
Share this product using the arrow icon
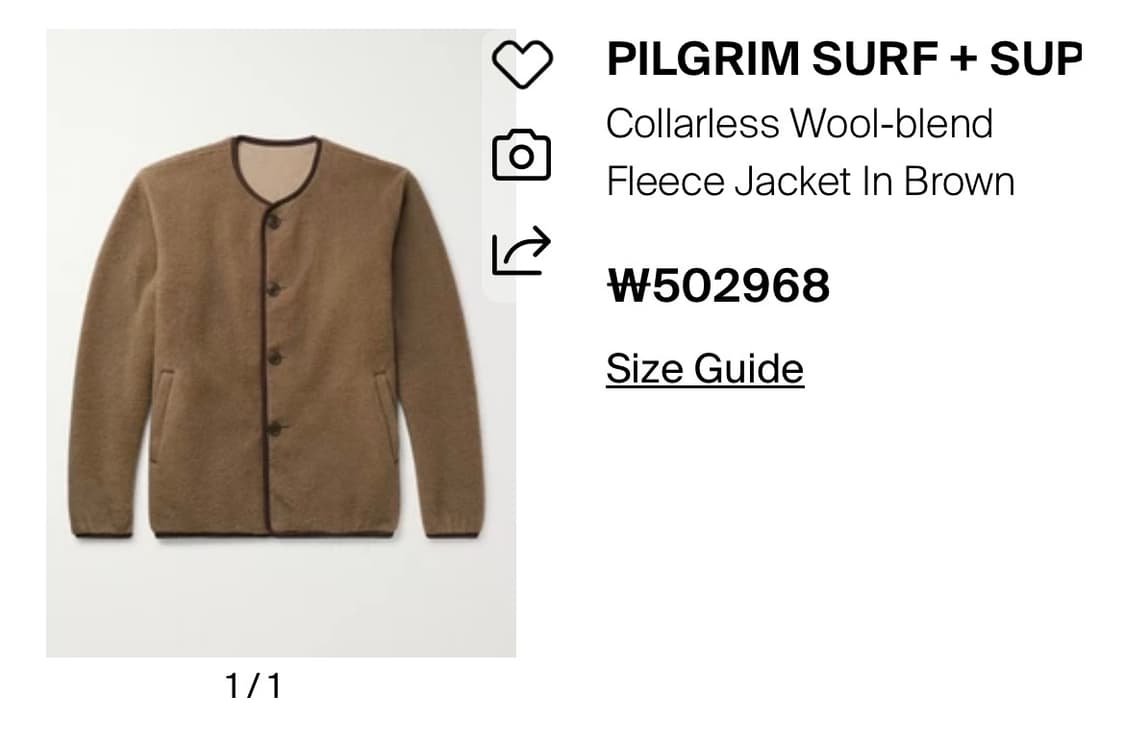coord(522,250)
